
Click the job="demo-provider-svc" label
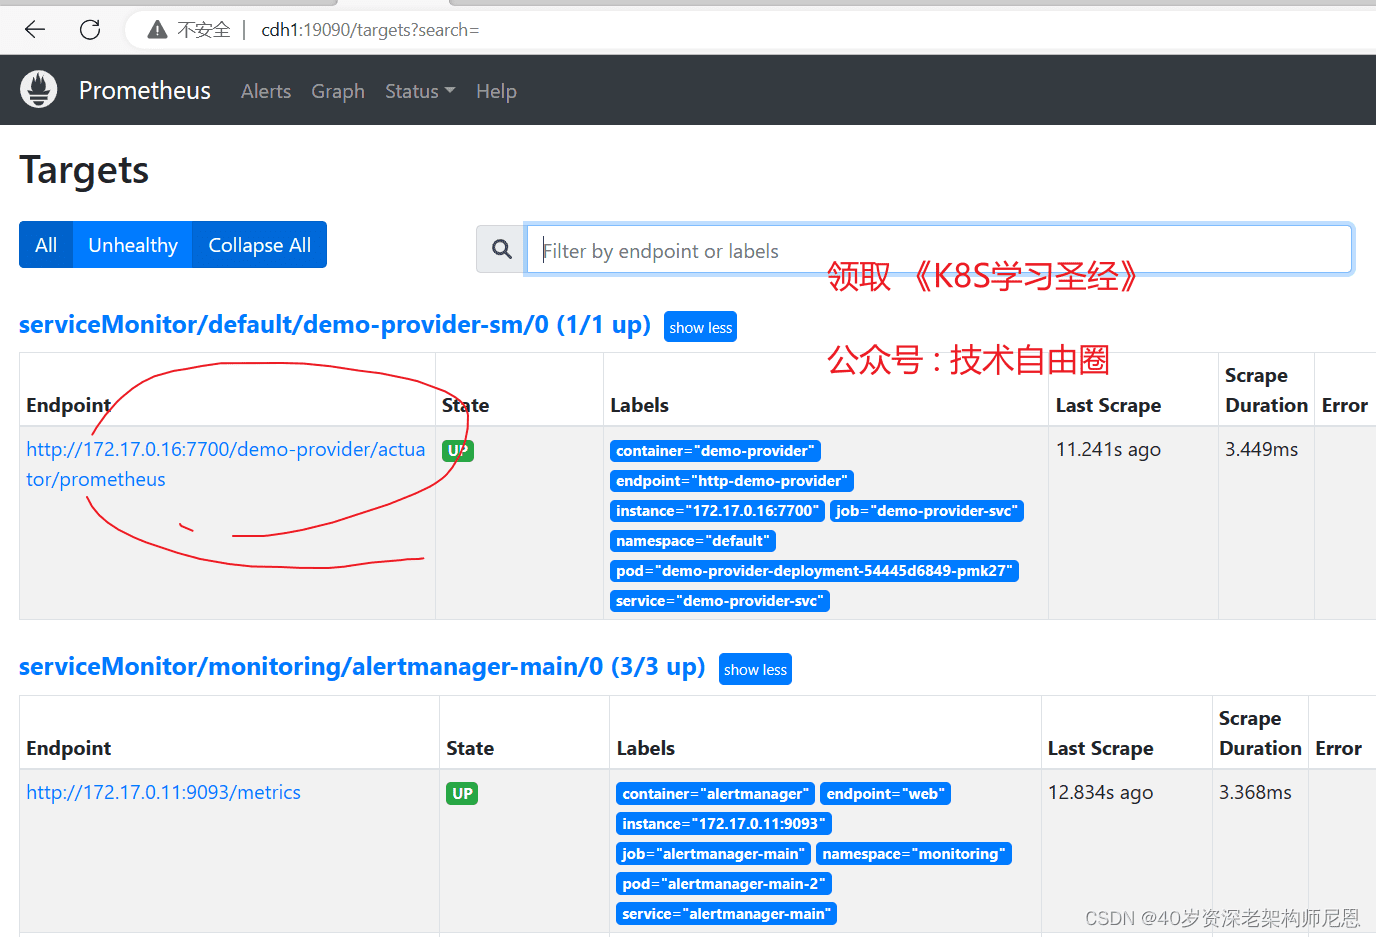pyautogui.click(x=927, y=511)
